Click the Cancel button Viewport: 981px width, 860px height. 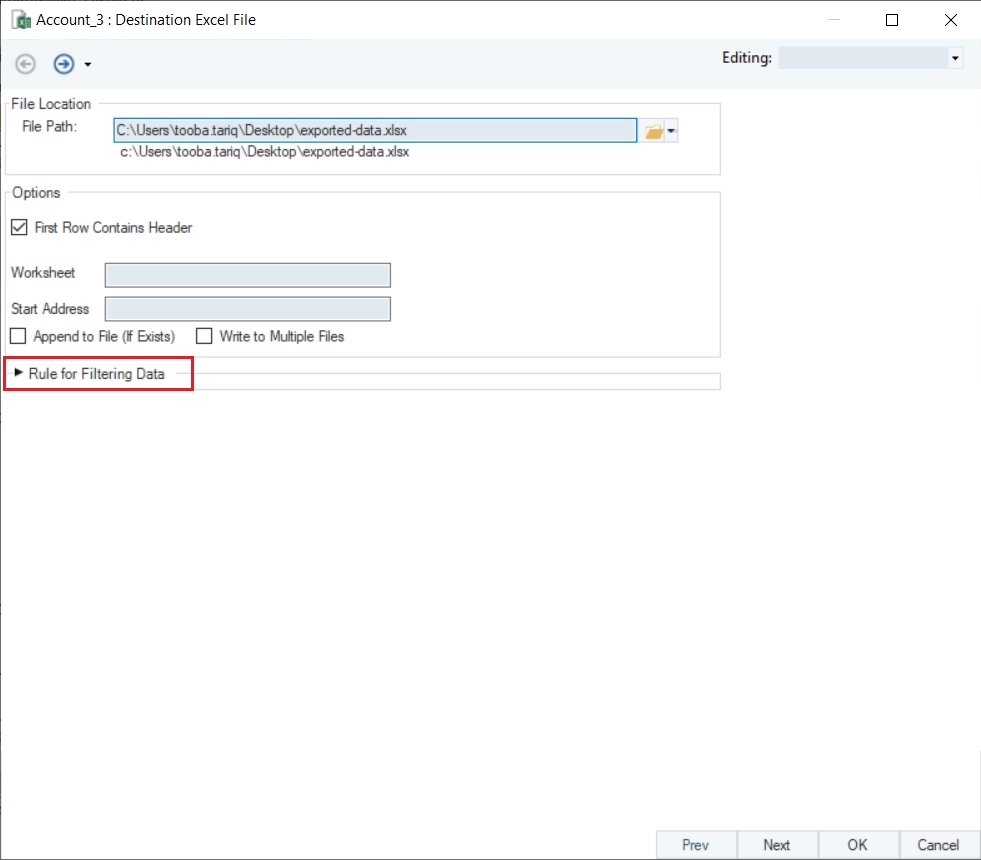tap(938, 845)
